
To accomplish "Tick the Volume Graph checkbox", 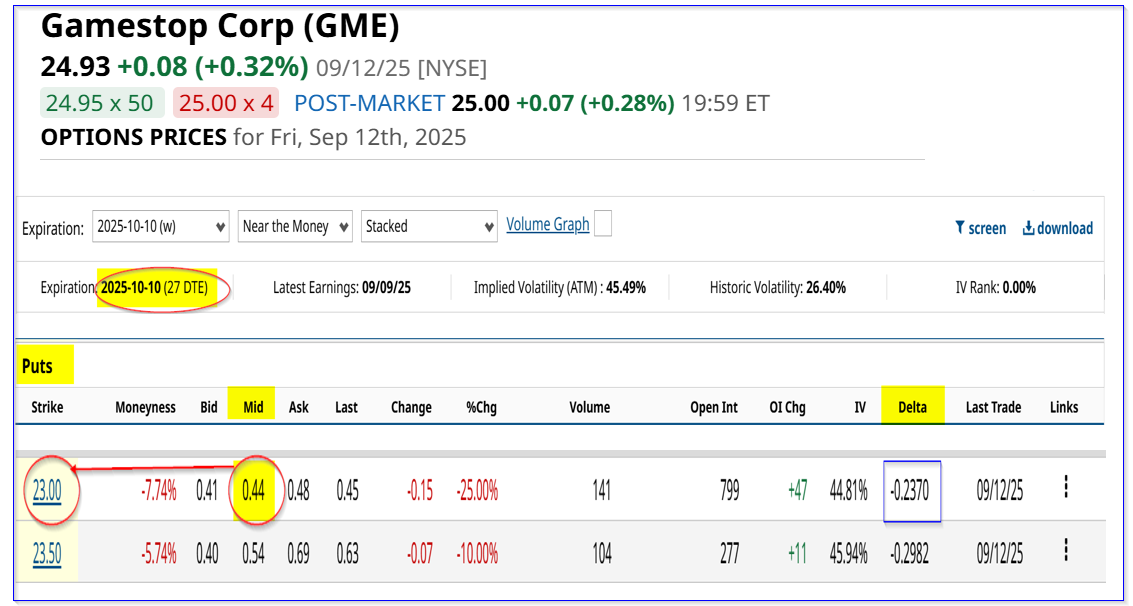I will click(x=603, y=225).
